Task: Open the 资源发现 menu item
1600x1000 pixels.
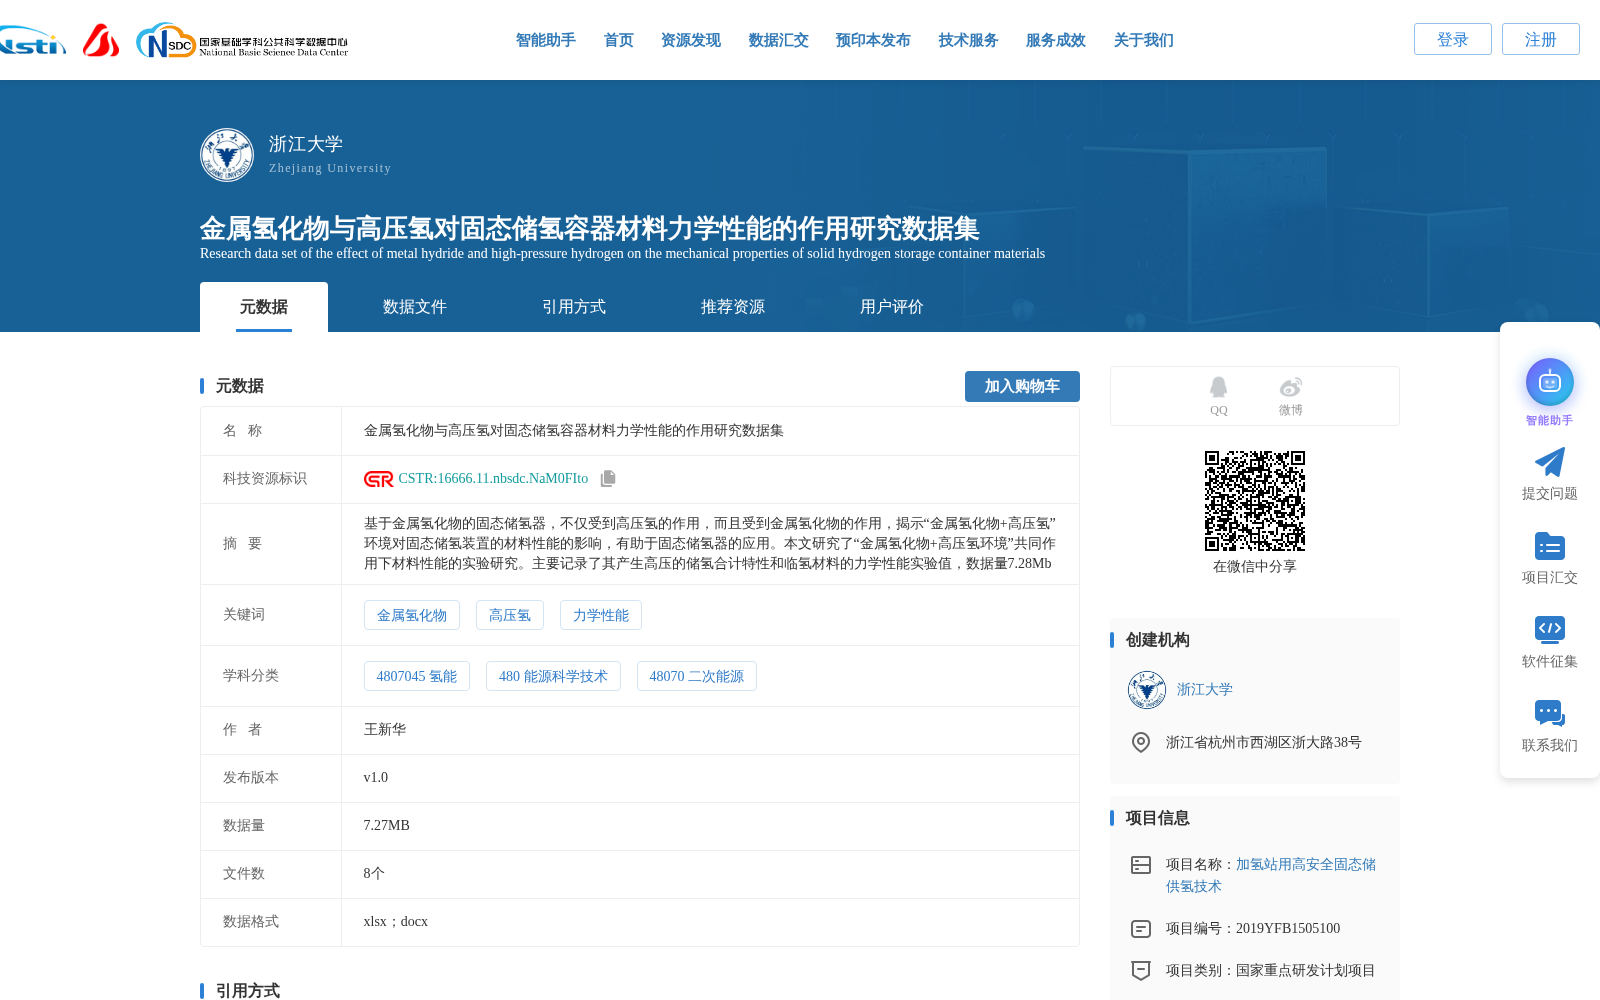Action: [x=691, y=40]
